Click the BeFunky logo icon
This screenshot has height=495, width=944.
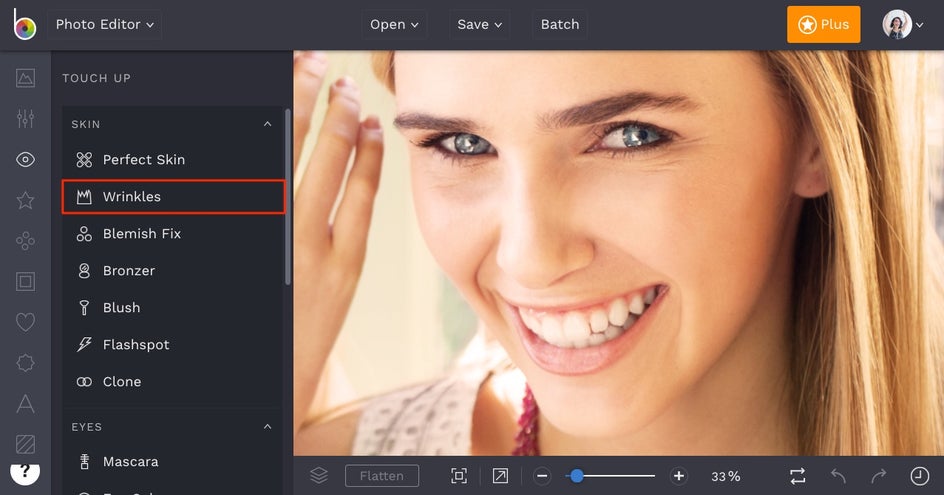[x=25, y=24]
